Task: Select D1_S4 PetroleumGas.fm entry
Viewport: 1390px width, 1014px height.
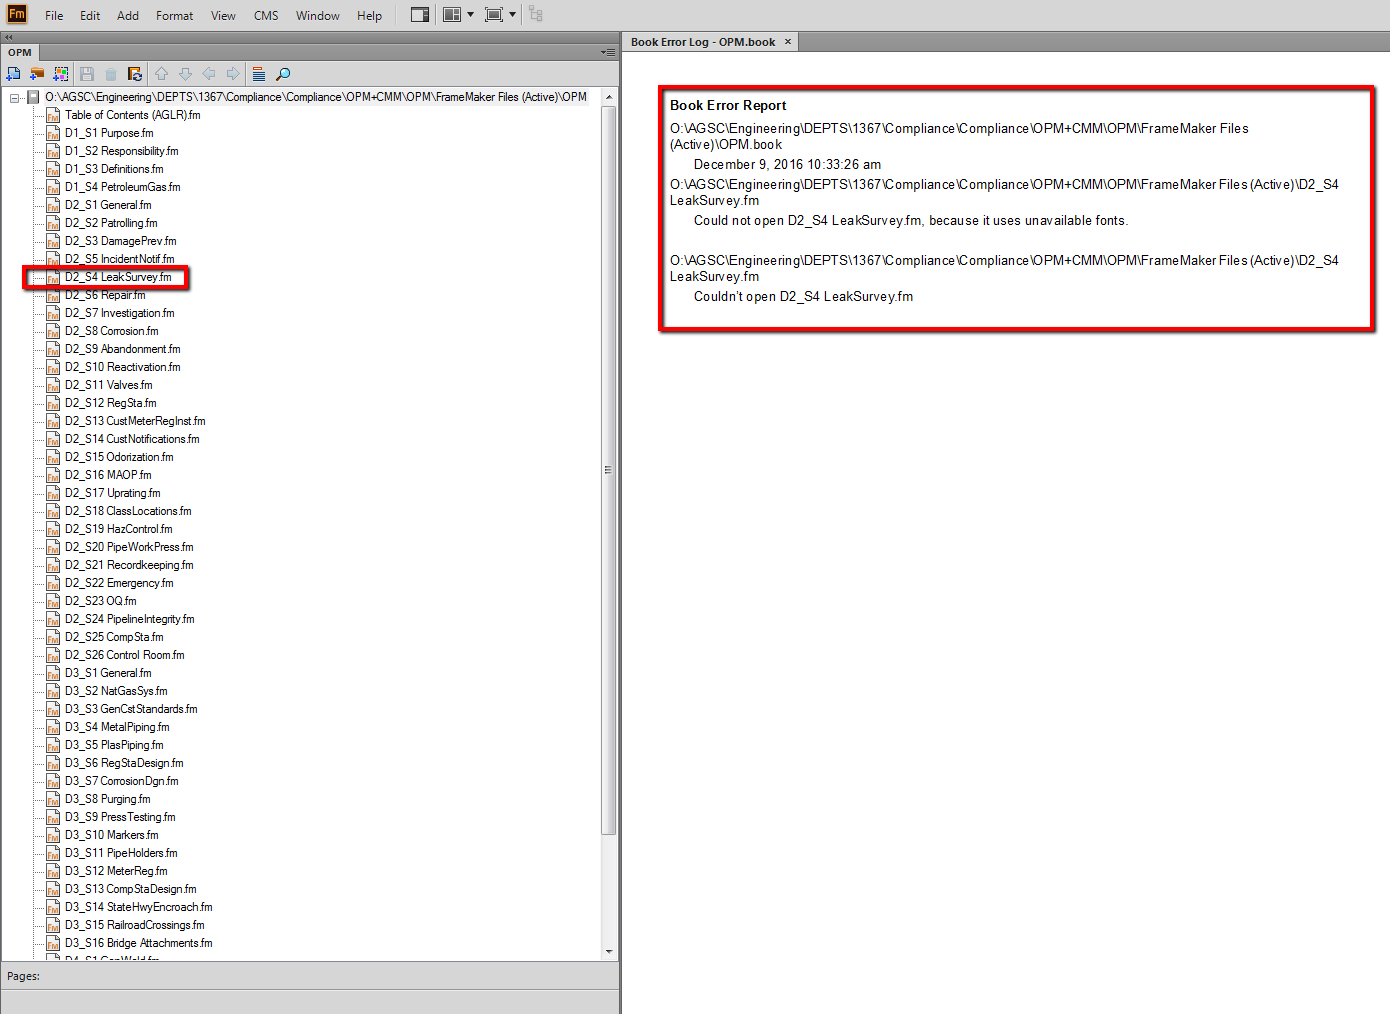Action: [x=123, y=187]
